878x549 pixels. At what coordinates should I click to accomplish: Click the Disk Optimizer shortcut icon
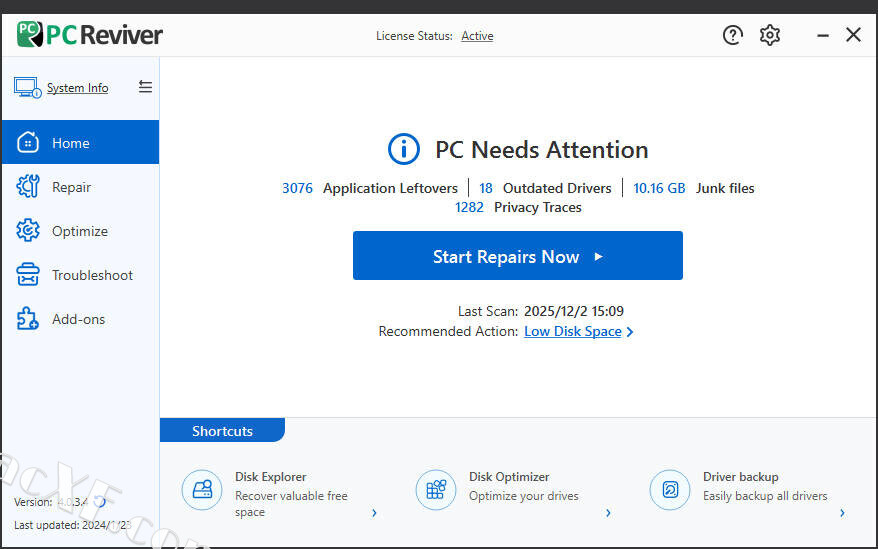coord(436,490)
